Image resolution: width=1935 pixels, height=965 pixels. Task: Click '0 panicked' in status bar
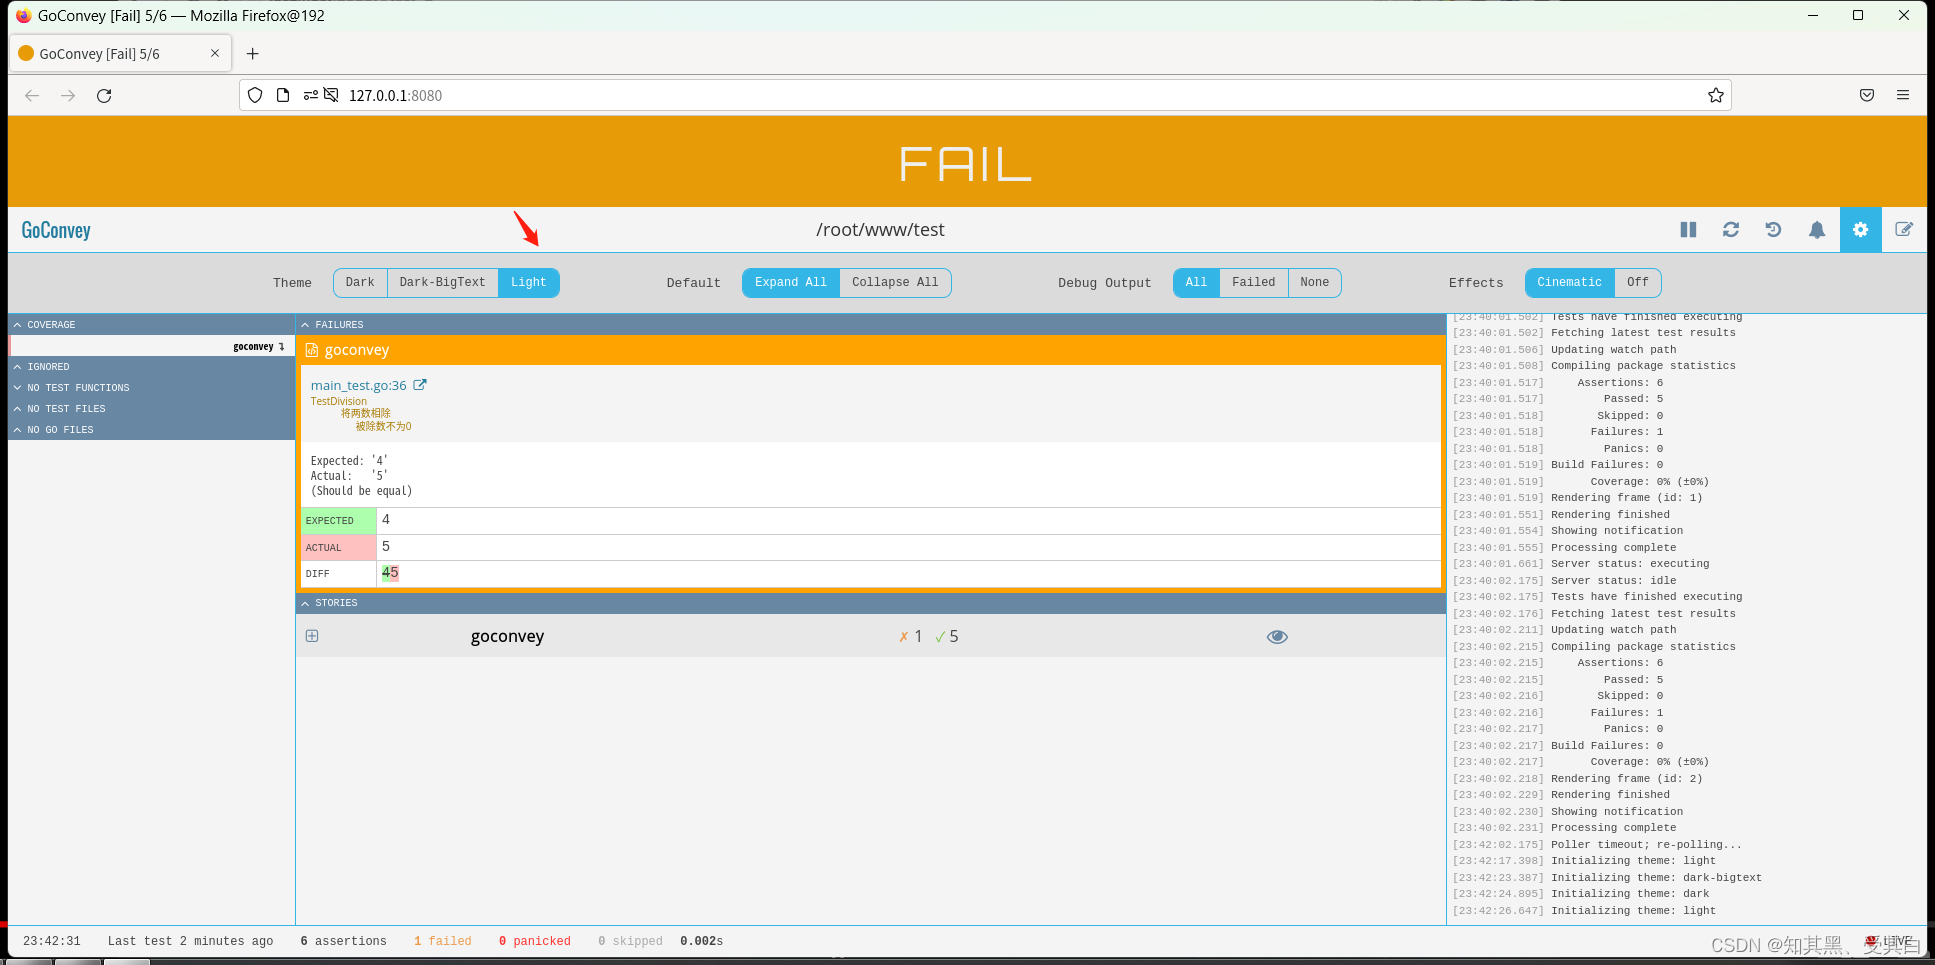click(535, 942)
